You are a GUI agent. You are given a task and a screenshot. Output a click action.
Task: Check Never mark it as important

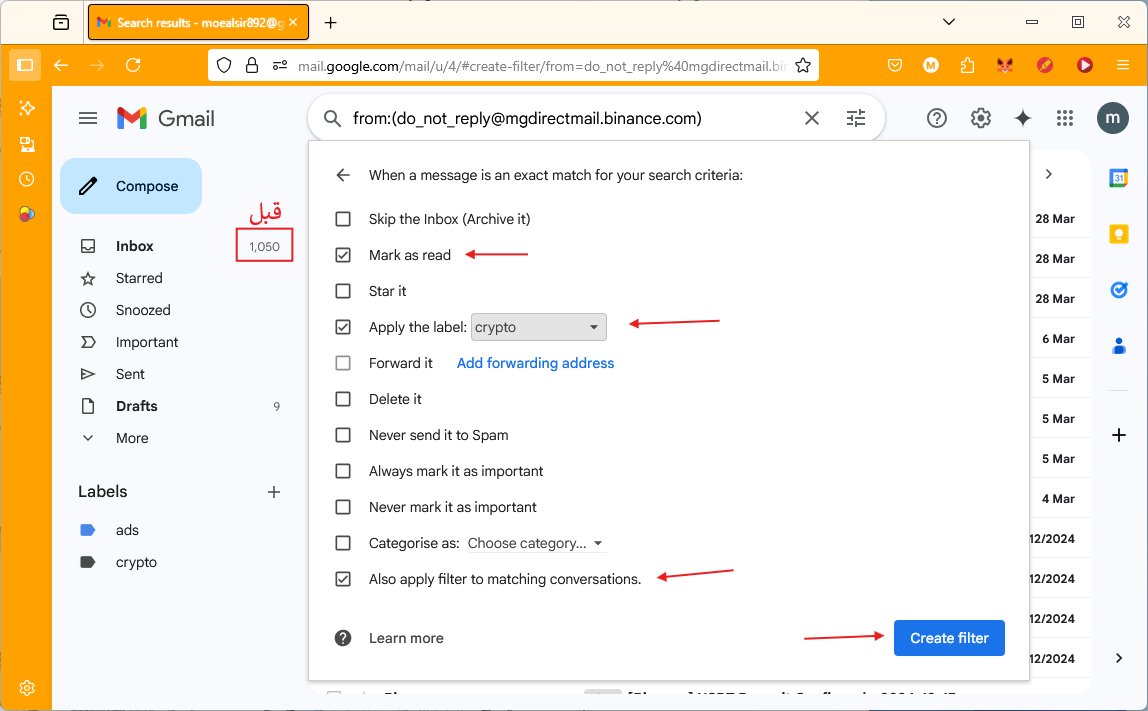coord(343,507)
